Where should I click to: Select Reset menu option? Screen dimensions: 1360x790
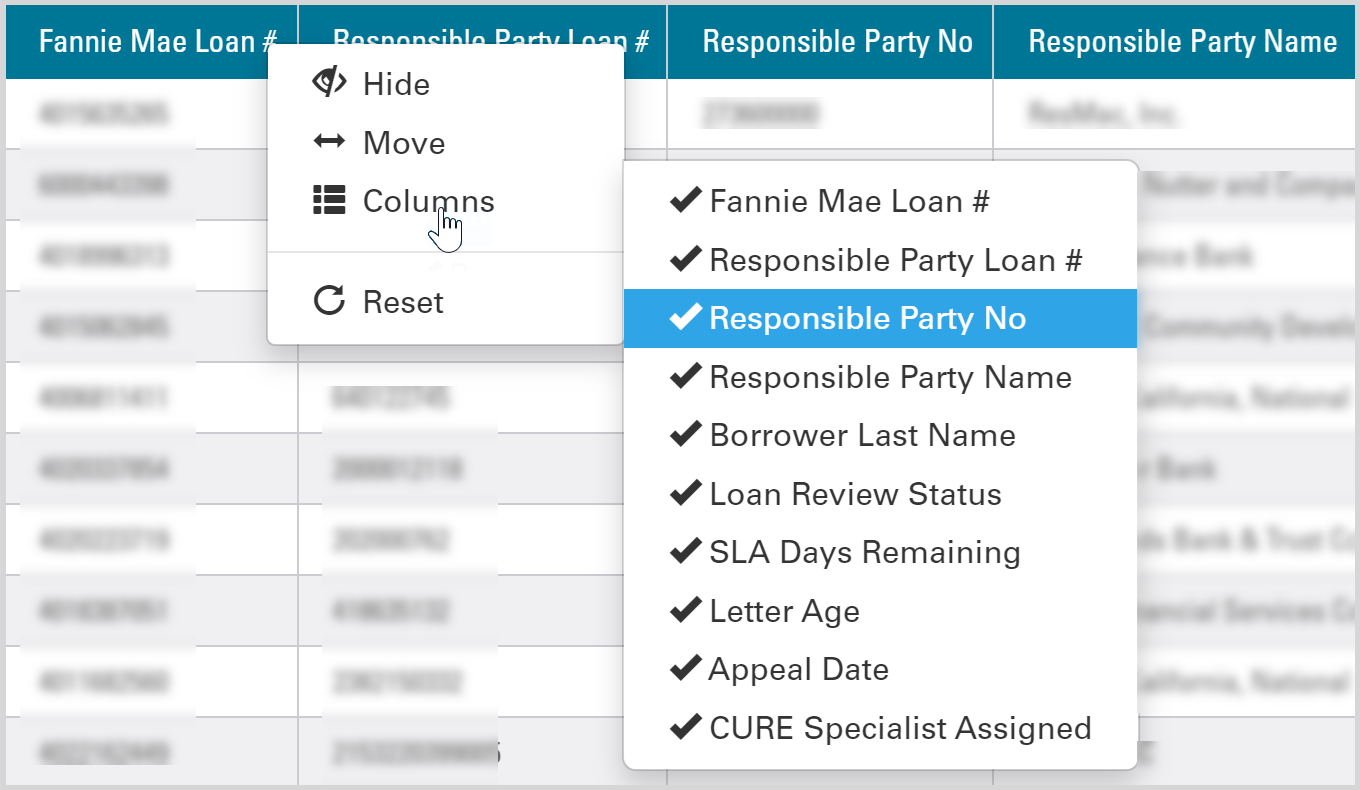445,301
